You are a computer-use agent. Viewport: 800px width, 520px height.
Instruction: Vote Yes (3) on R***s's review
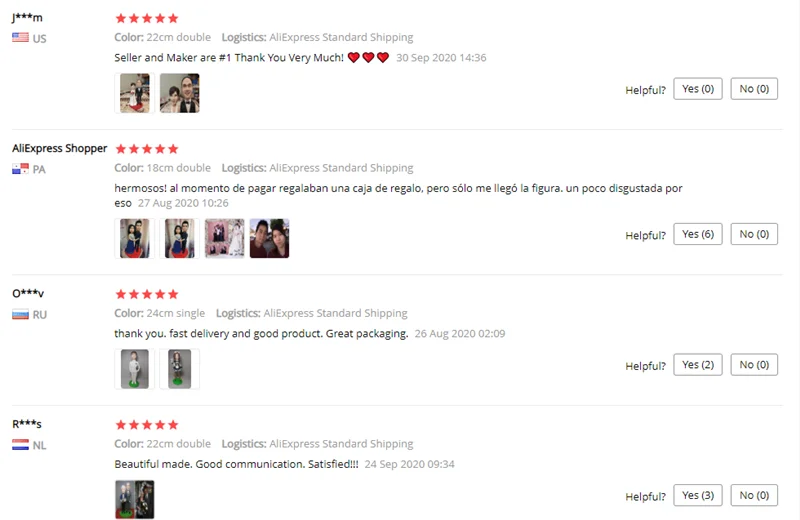click(698, 496)
